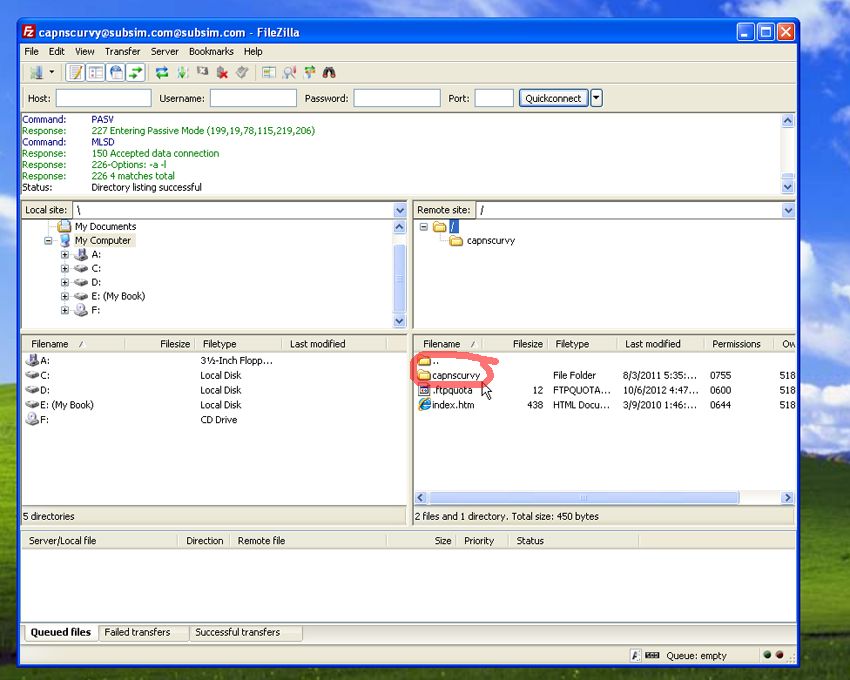The height and width of the screenshot is (680, 850).
Task: Open the Server menu
Action: click(x=164, y=52)
